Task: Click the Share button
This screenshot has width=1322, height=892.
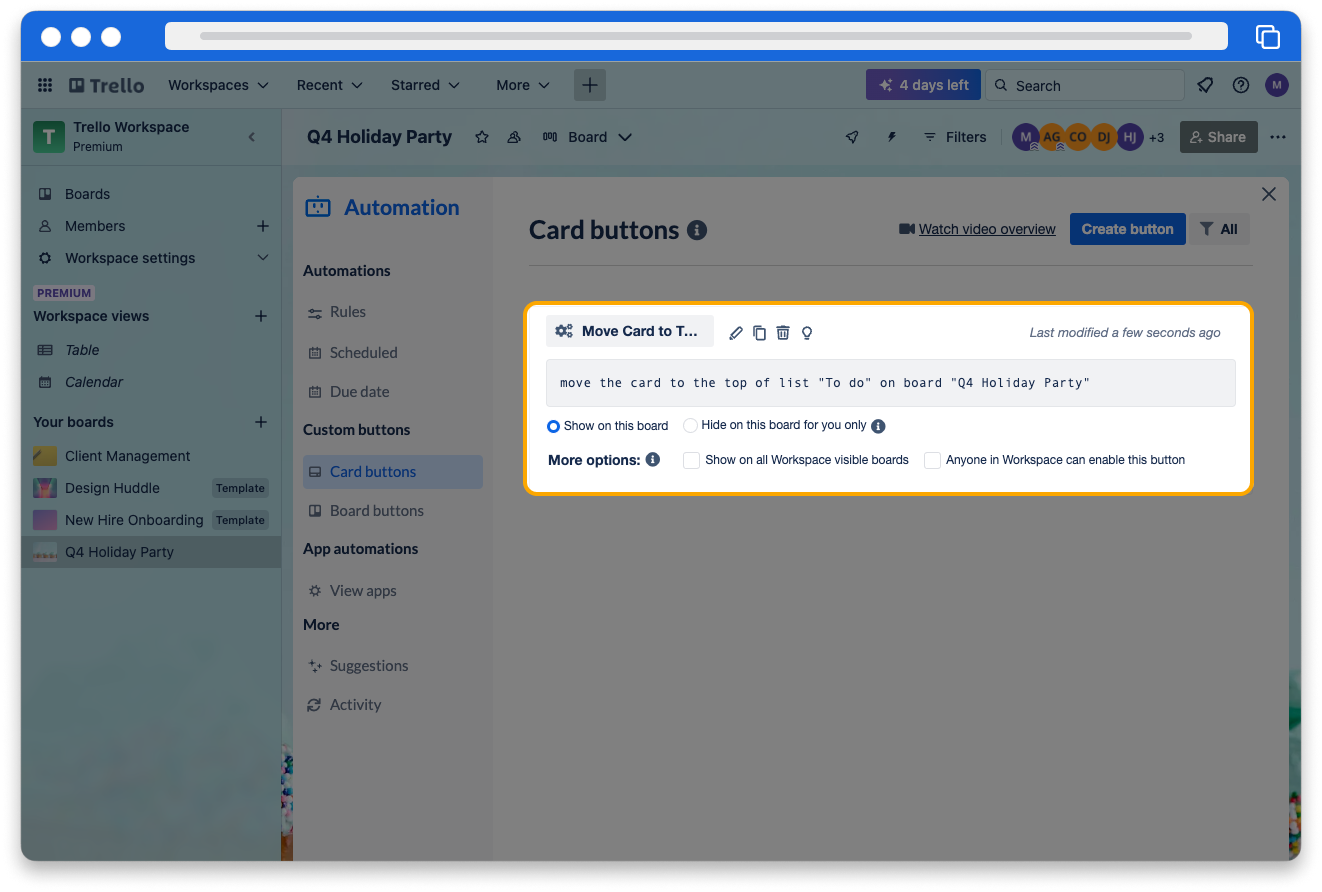Action: [1218, 137]
